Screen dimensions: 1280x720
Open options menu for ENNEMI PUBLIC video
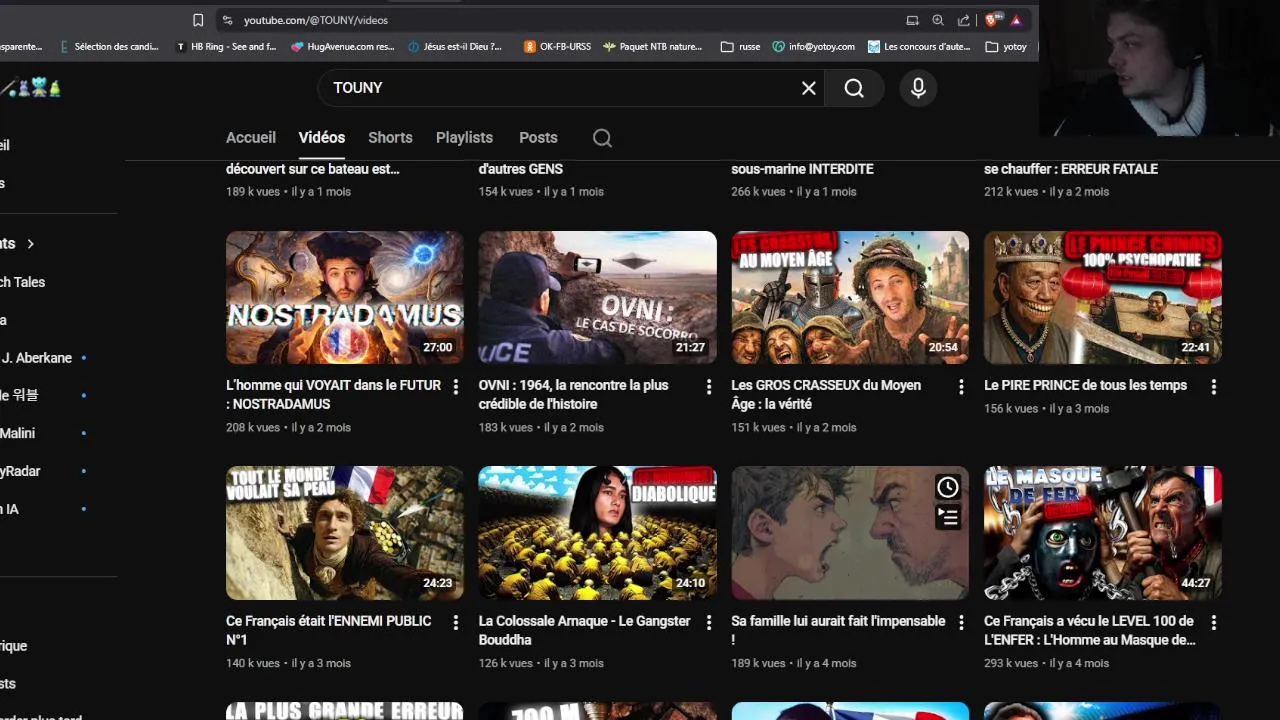456,622
